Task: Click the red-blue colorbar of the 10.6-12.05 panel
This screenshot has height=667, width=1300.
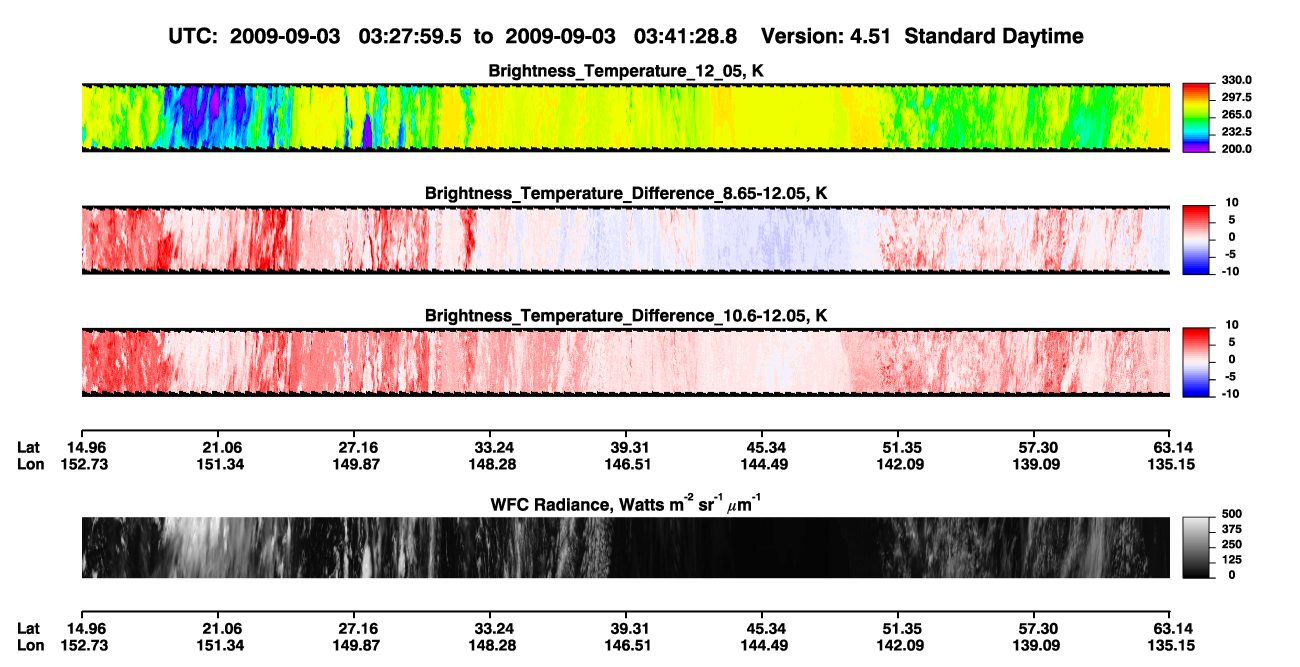Action: click(x=1196, y=362)
